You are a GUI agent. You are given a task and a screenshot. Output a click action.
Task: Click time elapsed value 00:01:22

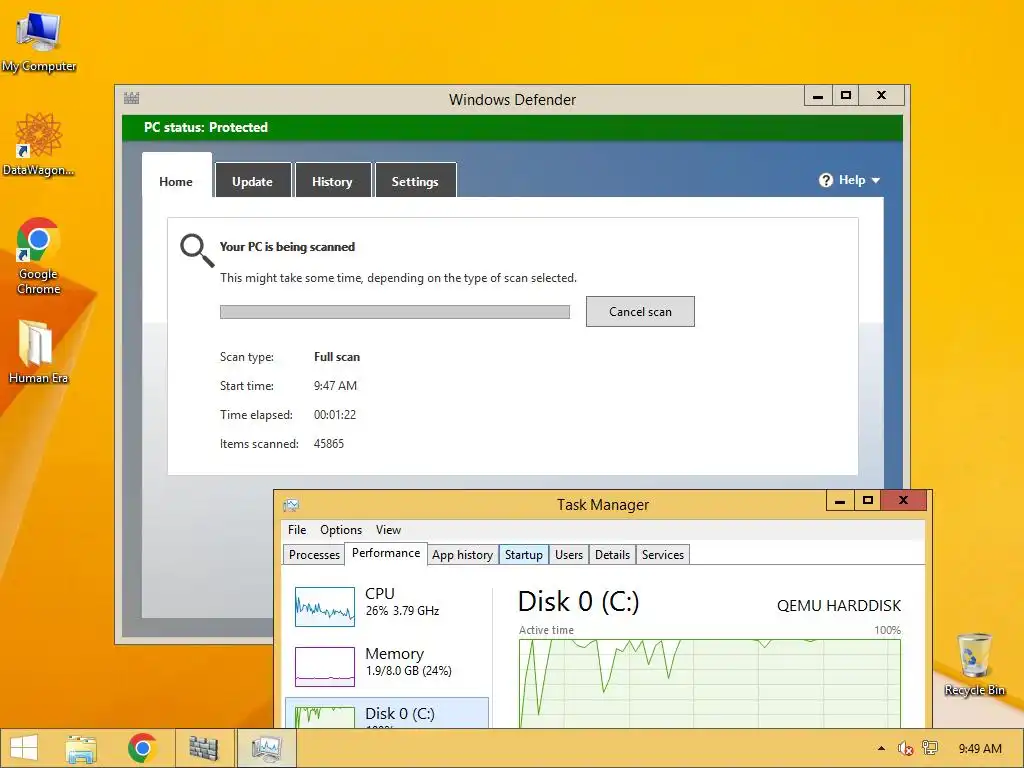[x=335, y=415]
